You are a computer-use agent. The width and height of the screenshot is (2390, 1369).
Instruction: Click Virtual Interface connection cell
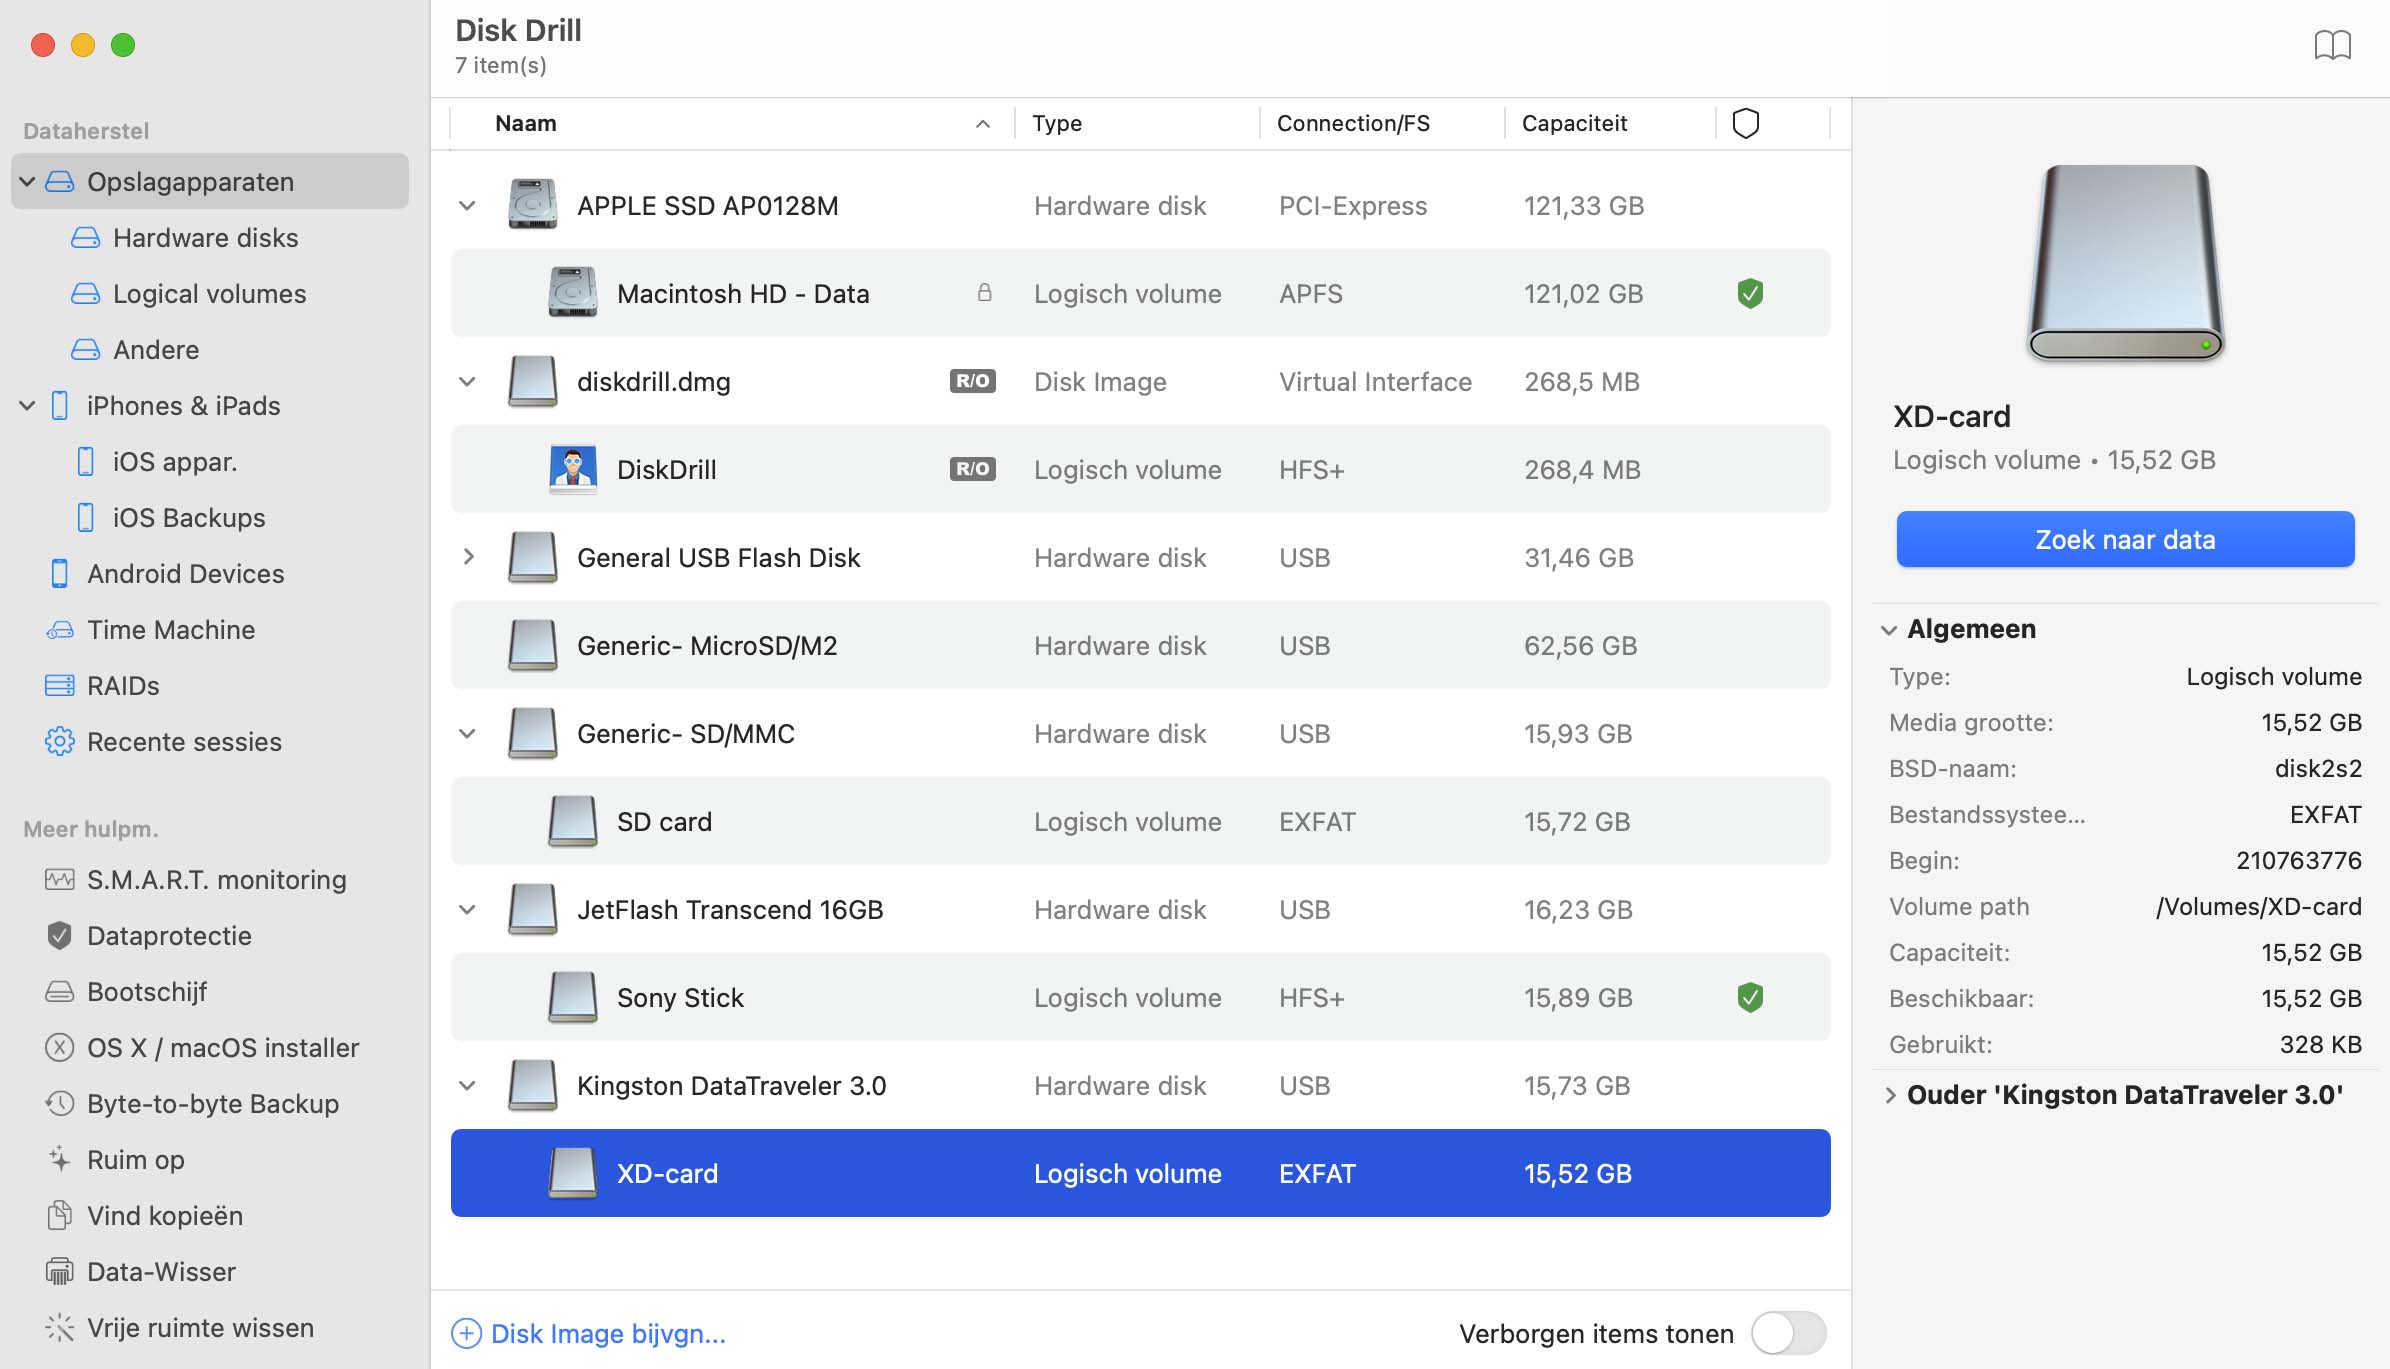[x=1375, y=381]
